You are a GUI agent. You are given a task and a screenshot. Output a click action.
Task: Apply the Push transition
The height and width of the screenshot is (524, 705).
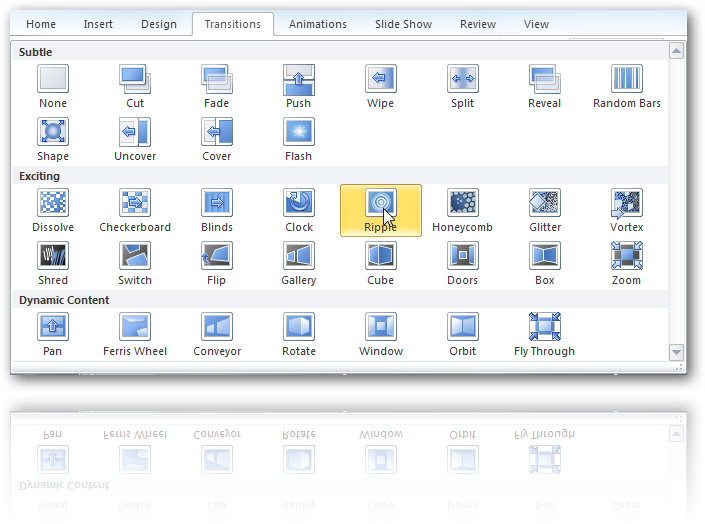[299, 86]
